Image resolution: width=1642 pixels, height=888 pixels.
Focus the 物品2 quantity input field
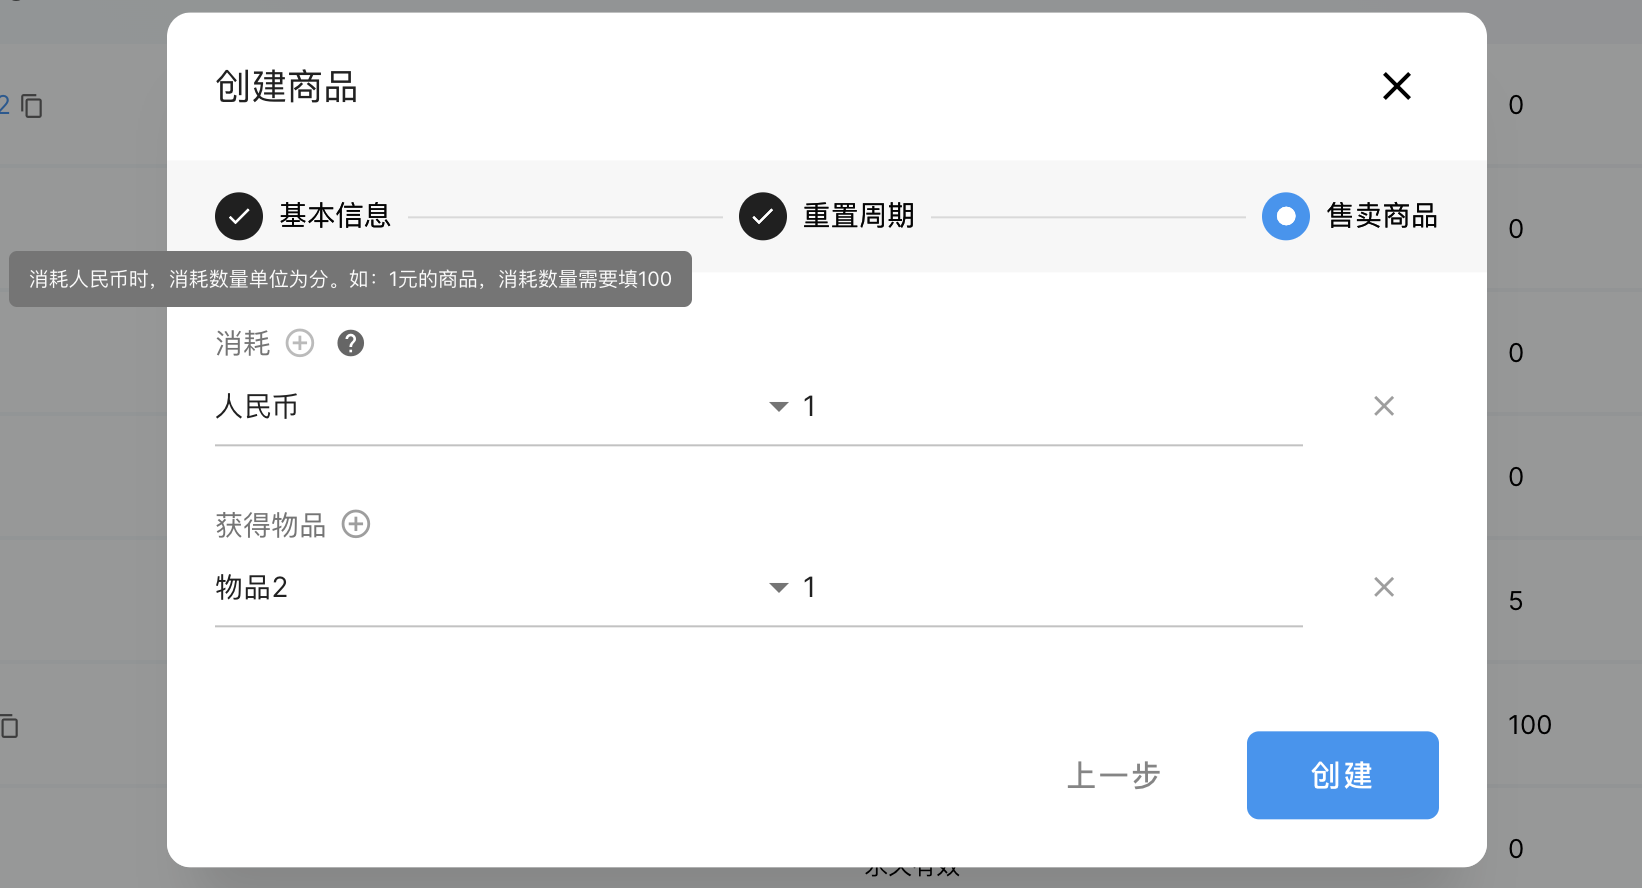pyautogui.click(x=1050, y=588)
